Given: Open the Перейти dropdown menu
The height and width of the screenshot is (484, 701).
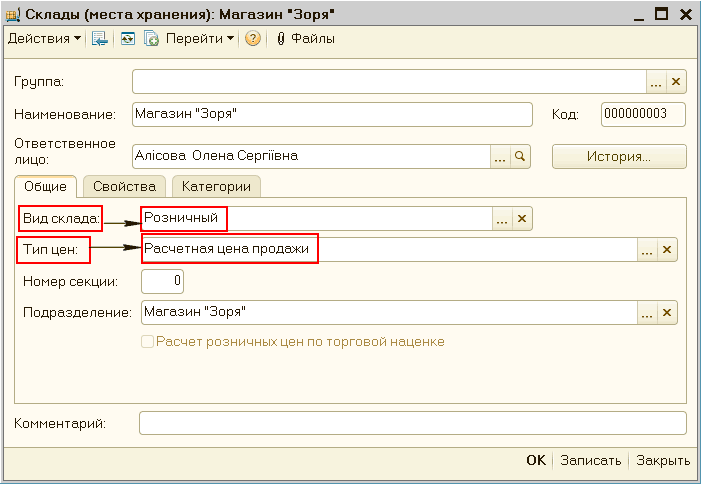Looking at the screenshot, I should click(201, 39).
